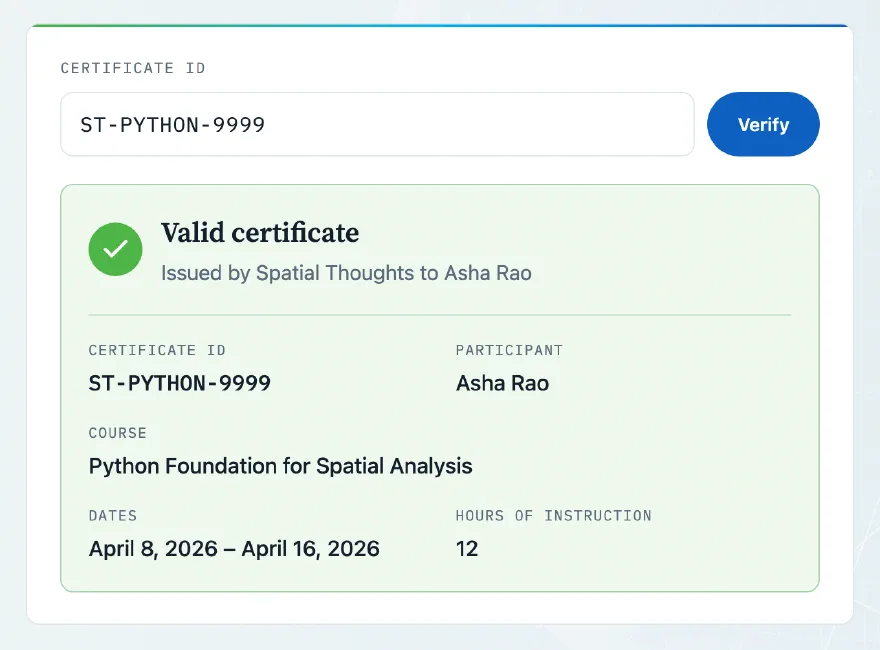The height and width of the screenshot is (650, 880).
Task: Click the "CERTIFICATE ID" label above the input
Action: [x=133, y=68]
